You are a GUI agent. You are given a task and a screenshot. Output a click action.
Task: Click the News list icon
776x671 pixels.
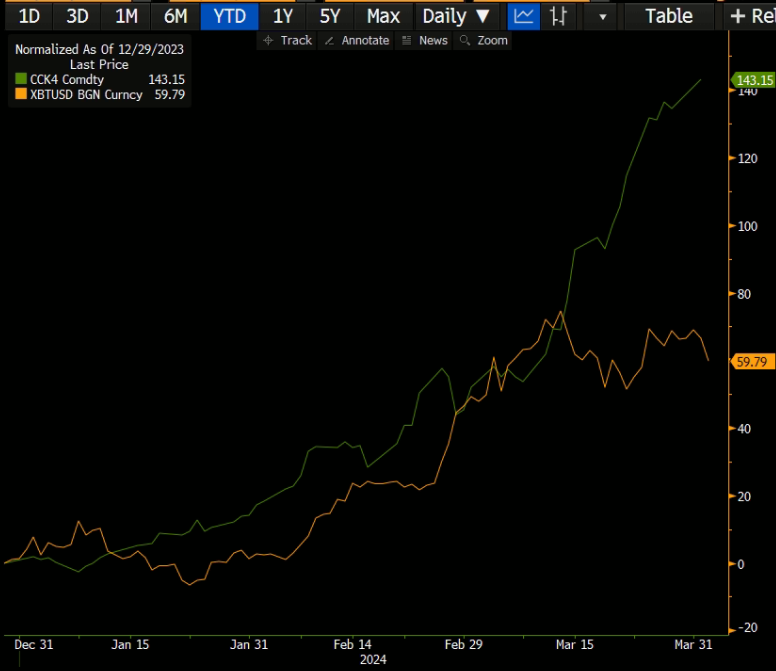pyautogui.click(x=407, y=40)
